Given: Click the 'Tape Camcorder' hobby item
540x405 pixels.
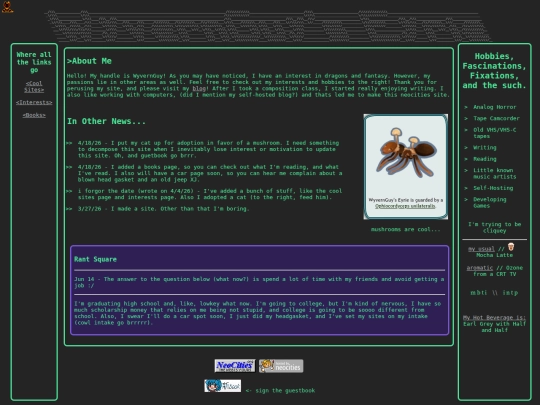Looking at the screenshot, I should point(496,118).
